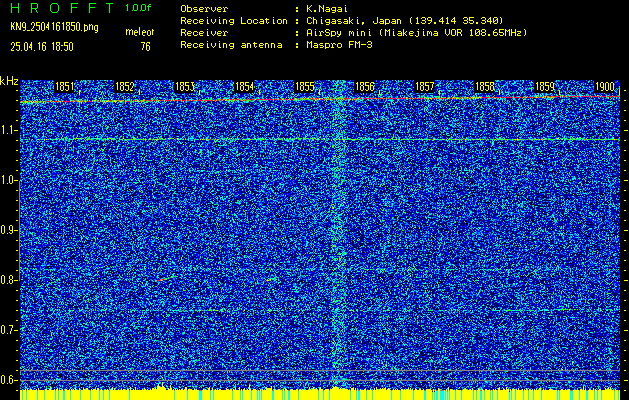This screenshot has height=400, width=629.
Task: Click filename KN9_2504161850.png
Action: click(54, 27)
